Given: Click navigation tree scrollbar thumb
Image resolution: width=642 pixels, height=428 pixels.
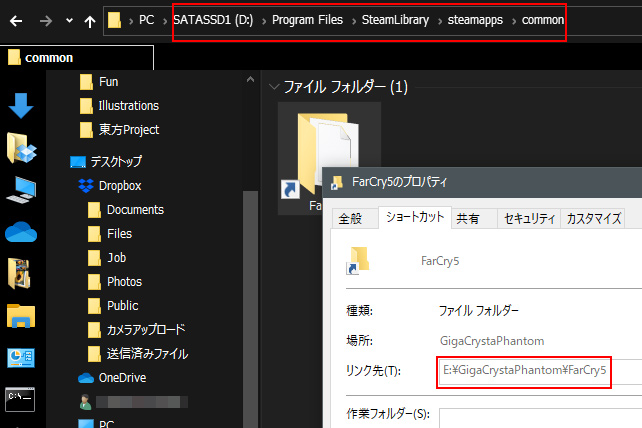Looking at the screenshot, I should point(250,309).
